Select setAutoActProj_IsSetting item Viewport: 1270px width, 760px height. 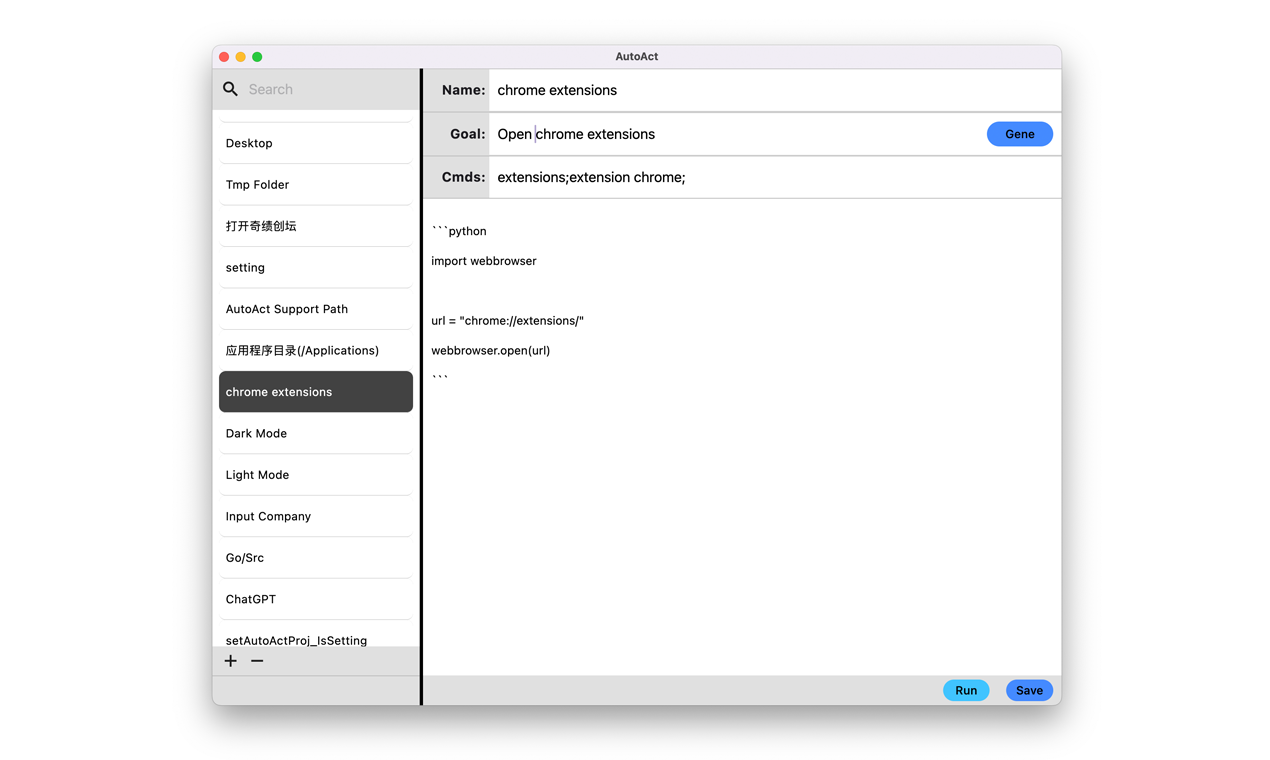(316, 637)
